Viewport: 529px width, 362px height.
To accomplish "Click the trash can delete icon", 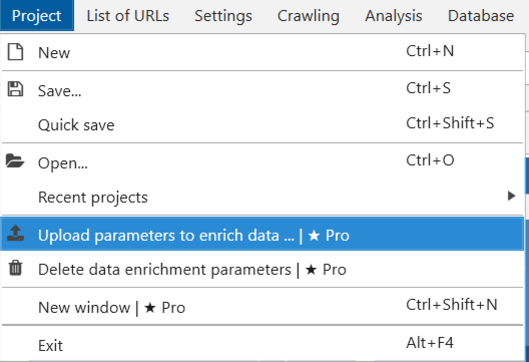I will coord(15,268).
